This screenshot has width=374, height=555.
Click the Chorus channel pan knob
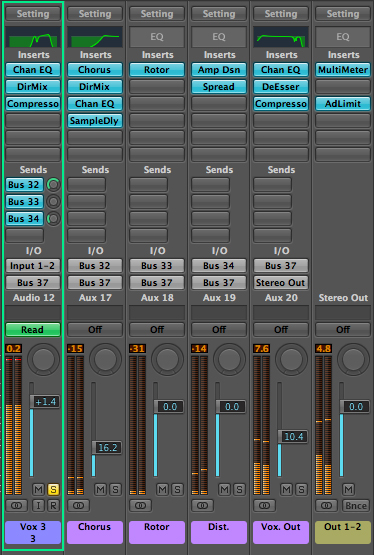[x=105, y=360]
